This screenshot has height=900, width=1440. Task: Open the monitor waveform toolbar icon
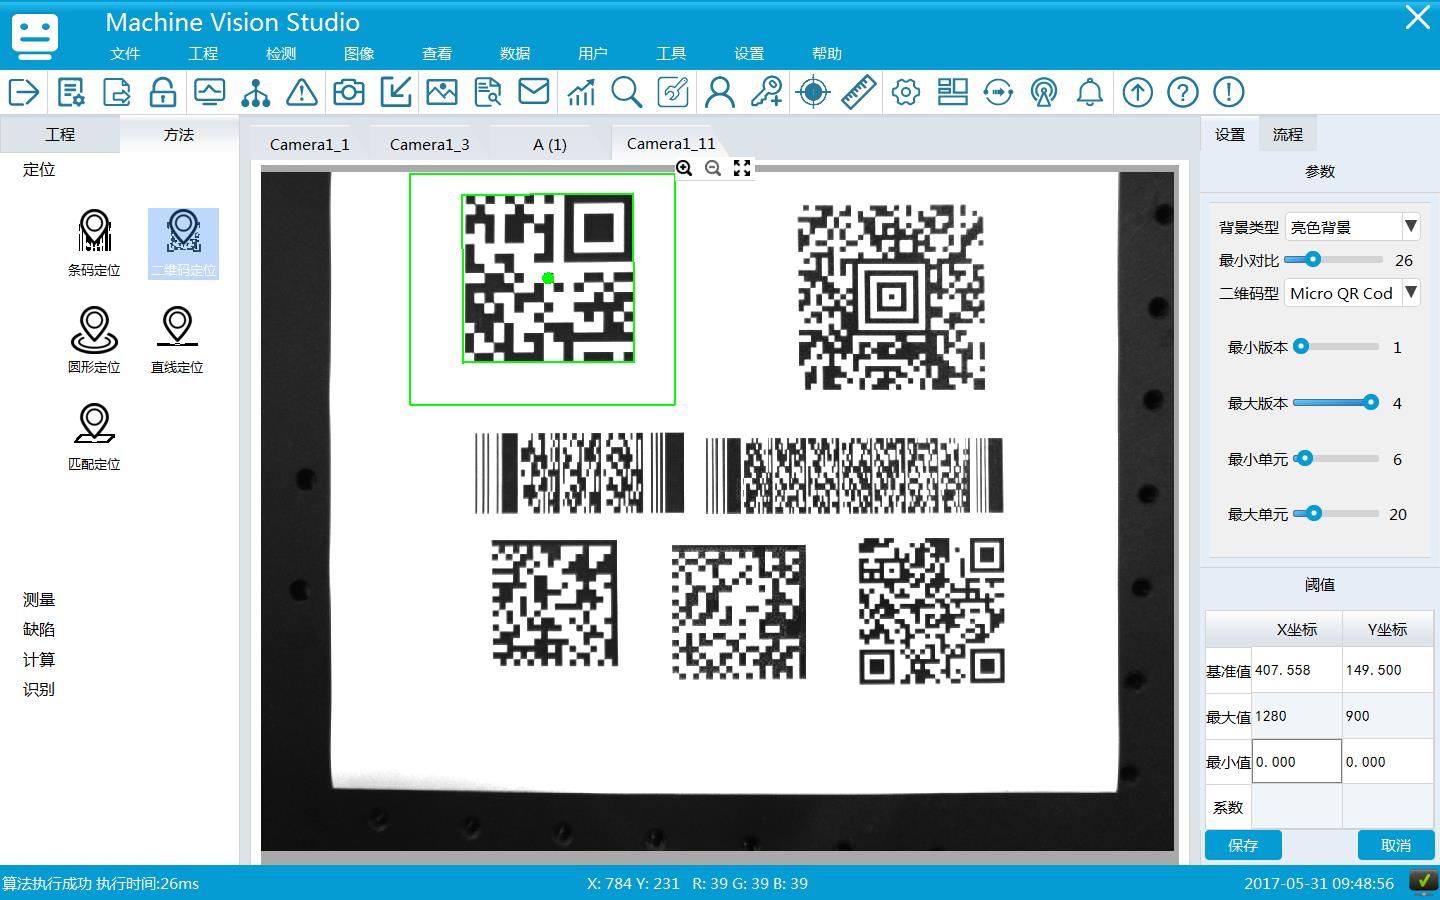click(209, 92)
